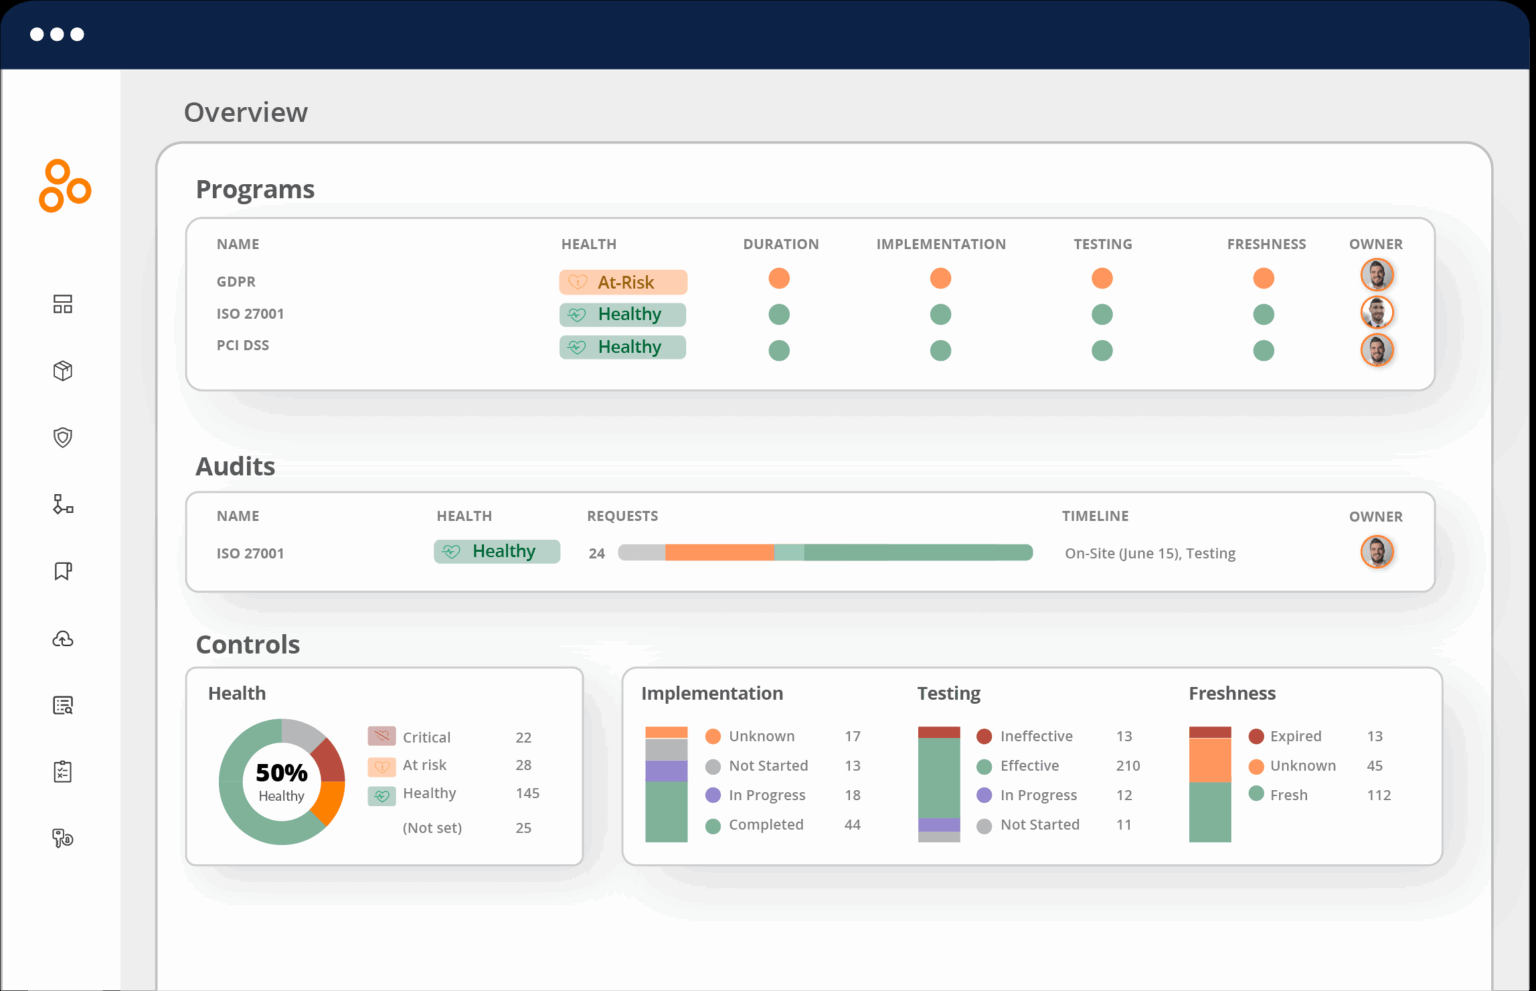Click the ISO 27001 program owner avatar
This screenshot has height=991, width=1536.
[x=1377, y=313]
